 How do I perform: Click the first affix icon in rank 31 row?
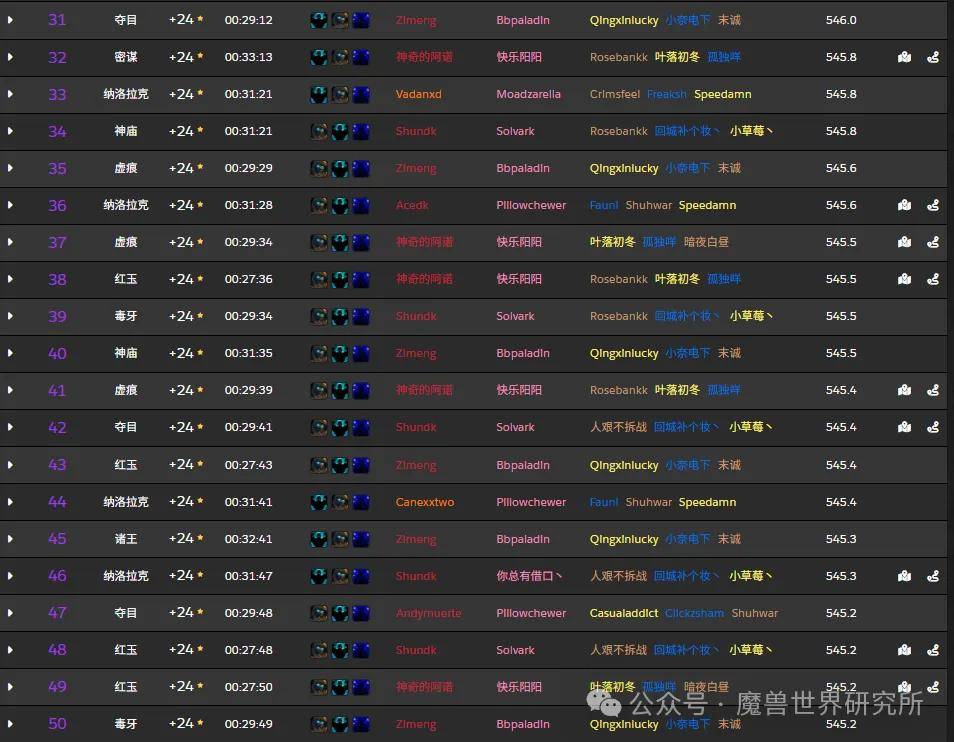[x=319, y=20]
